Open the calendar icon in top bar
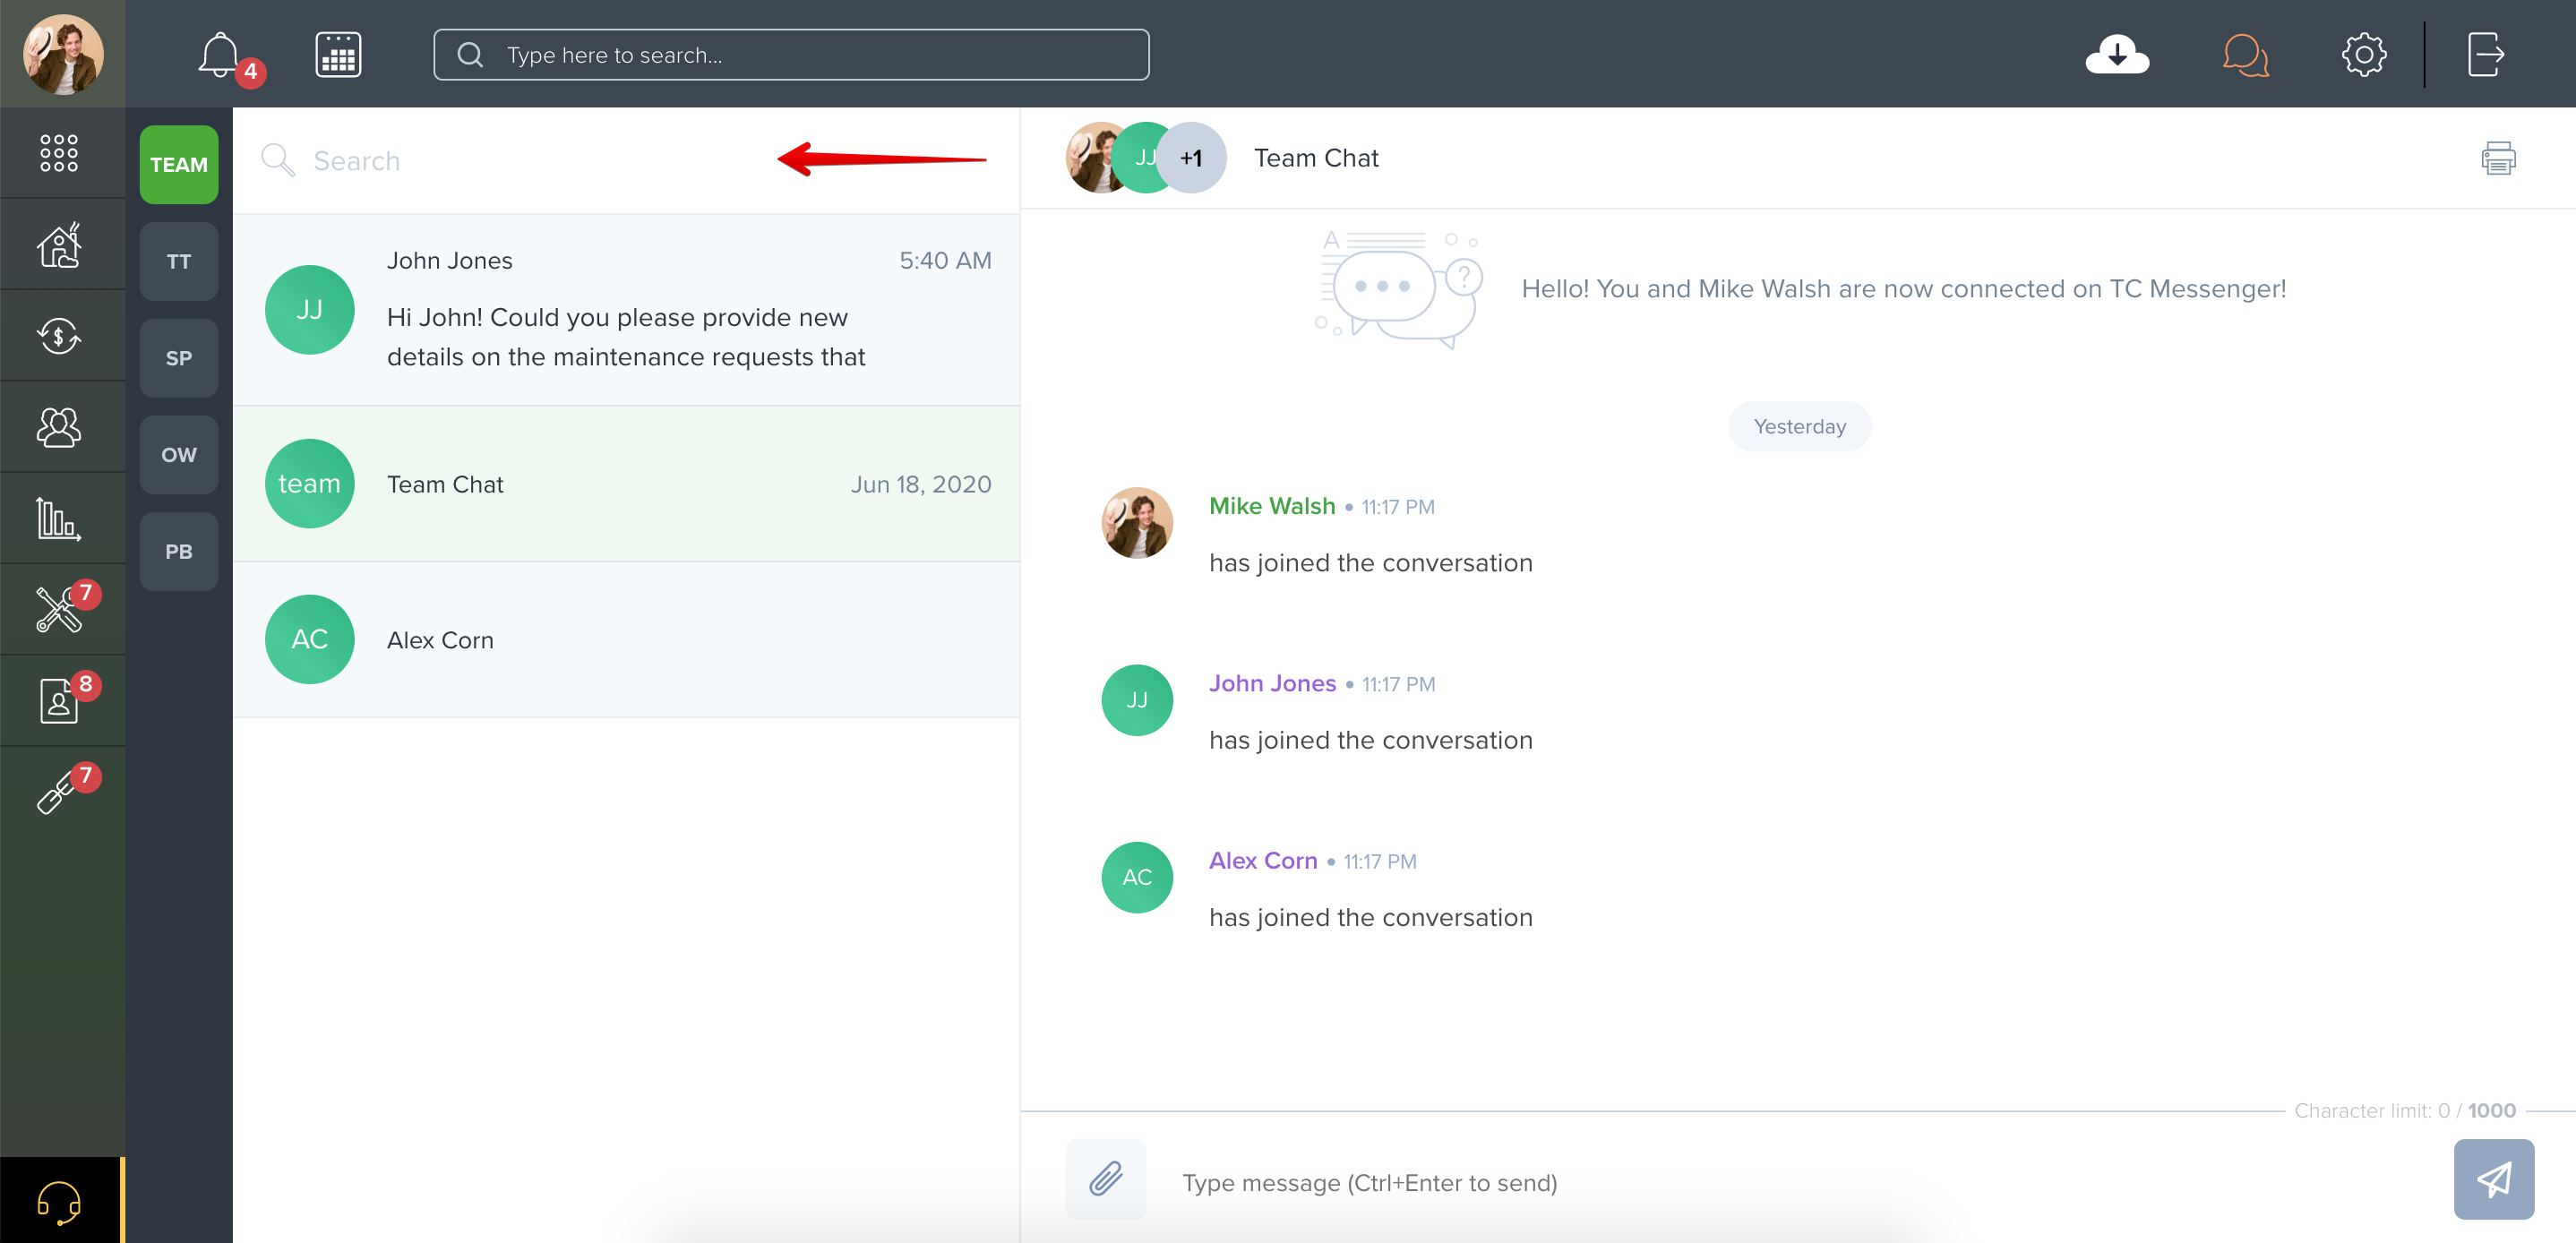Screen dimensions: 2576x1243 338,55
